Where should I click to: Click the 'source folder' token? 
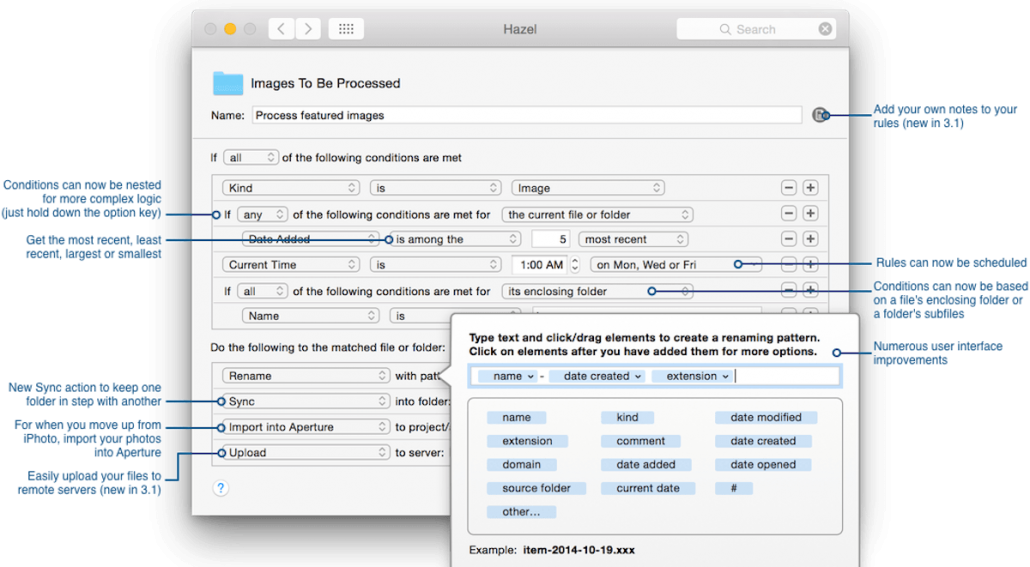coord(536,488)
